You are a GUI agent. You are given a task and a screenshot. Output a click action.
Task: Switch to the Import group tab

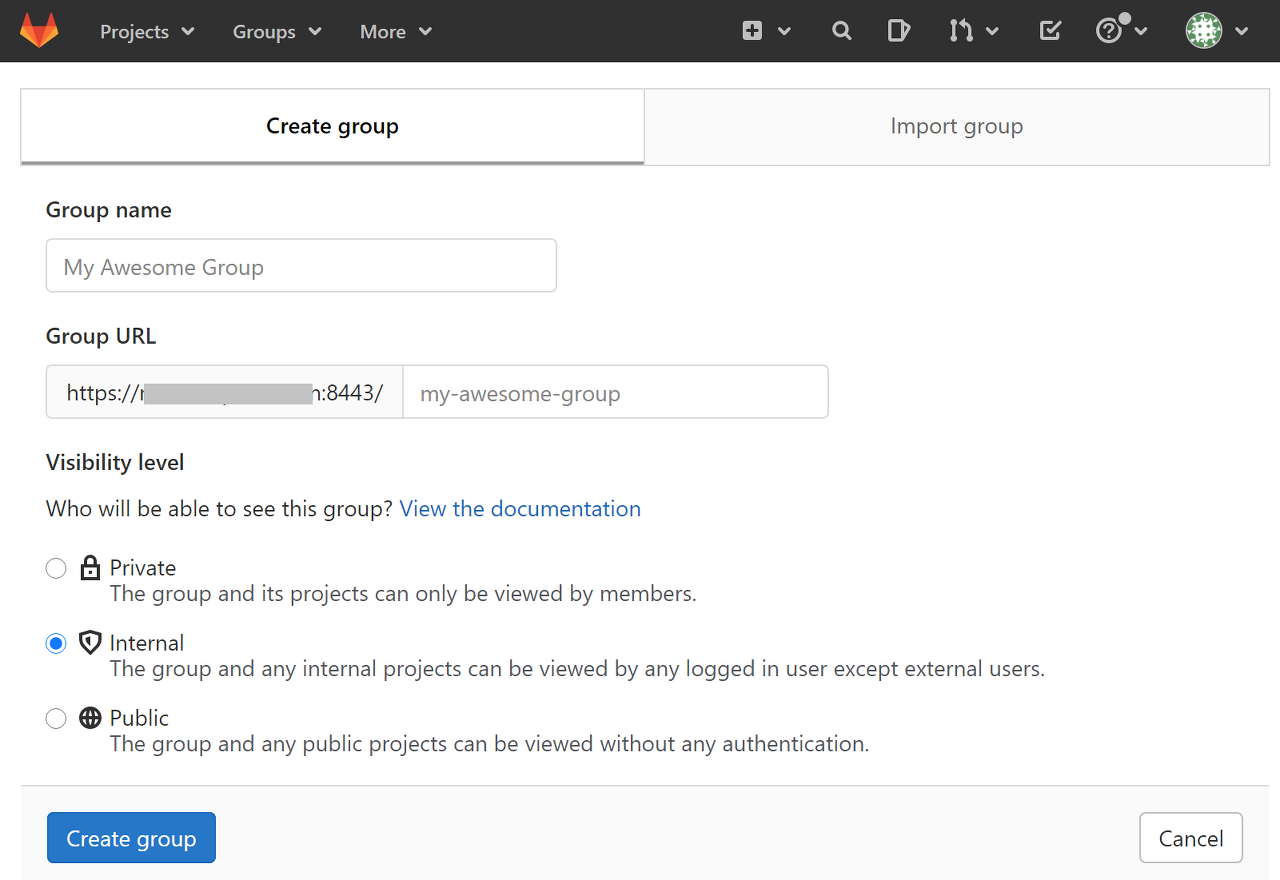click(x=956, y=126)
